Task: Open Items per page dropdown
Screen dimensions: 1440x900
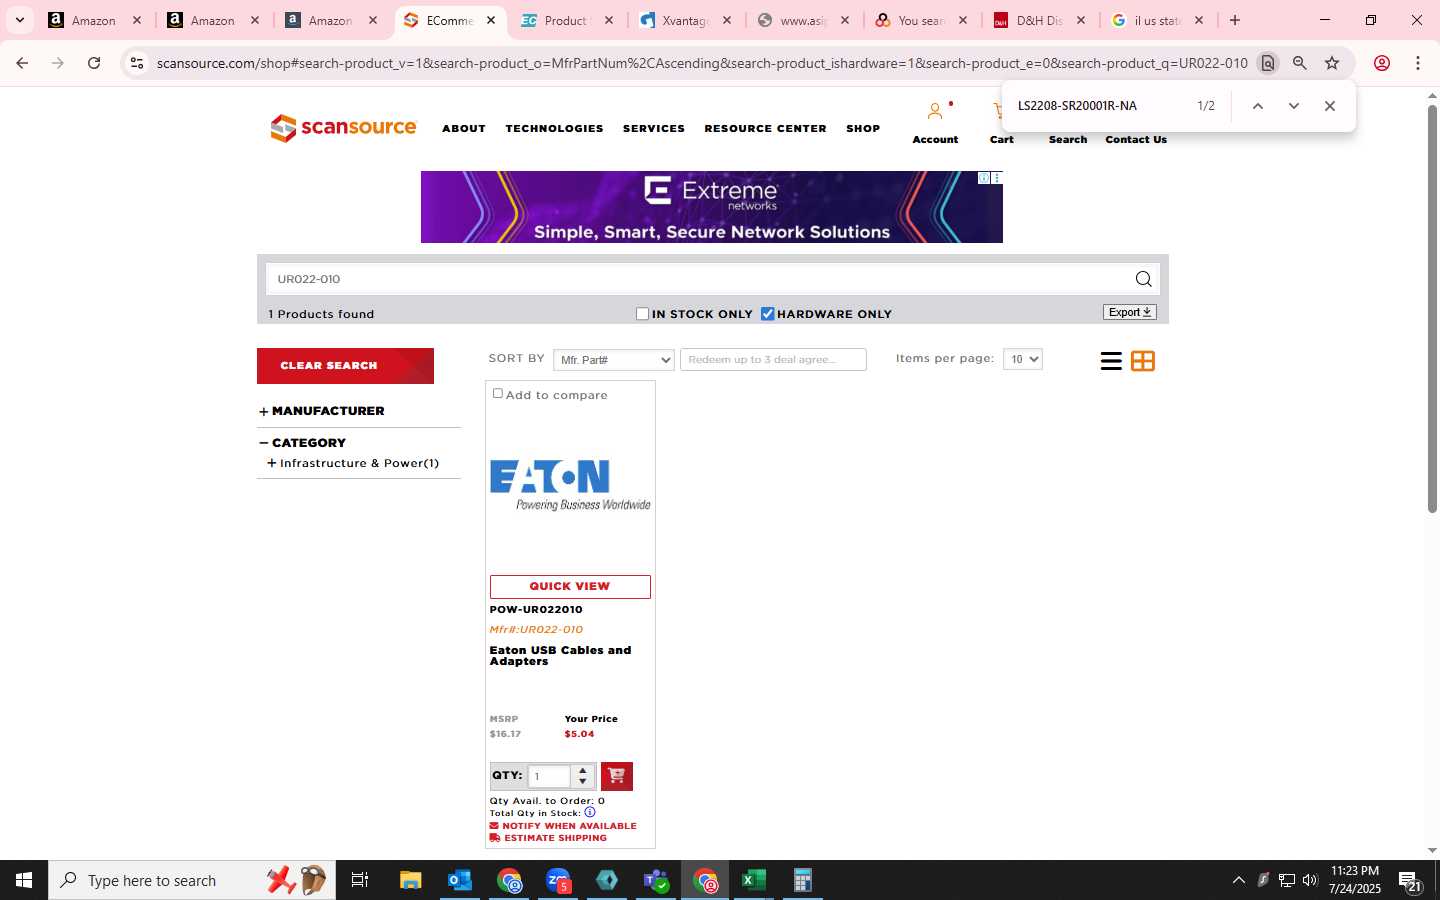Action: (1023, 359)
